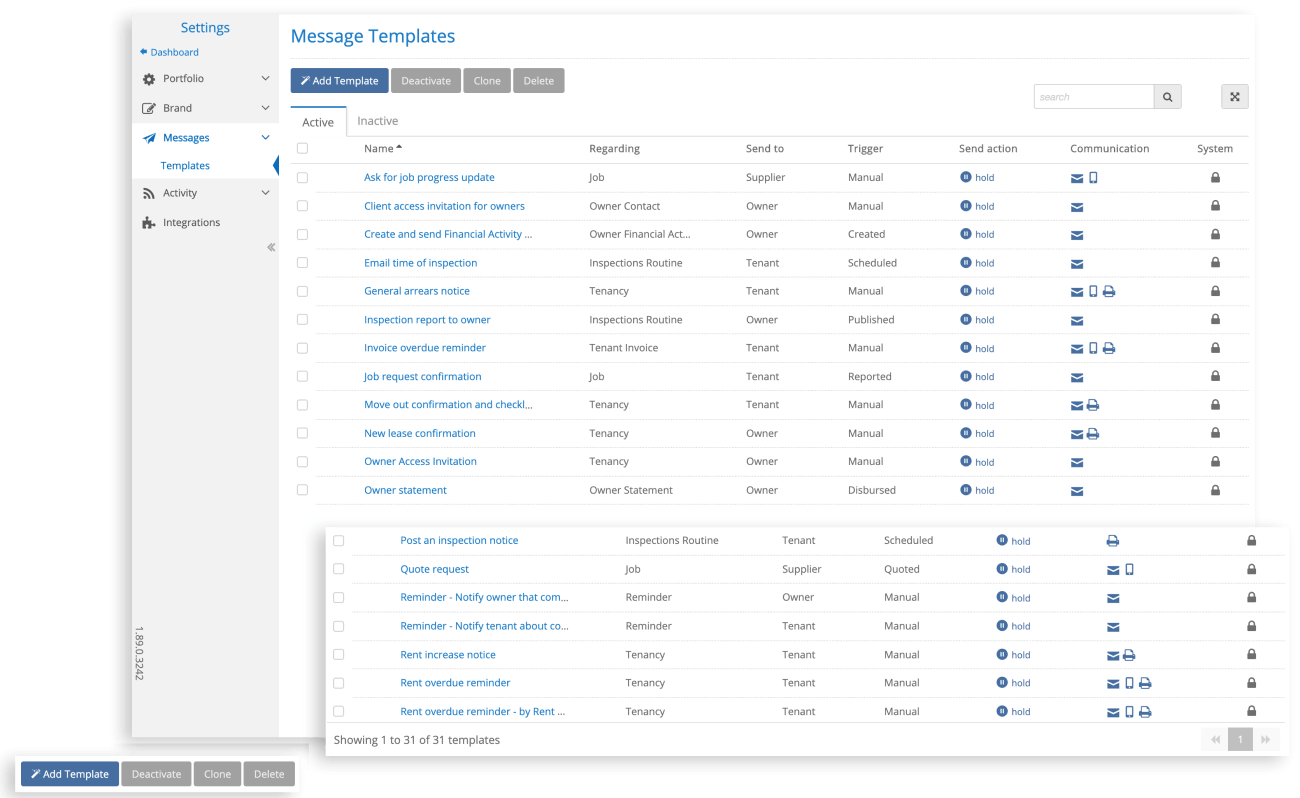The height and width of the screenshot is (798, 1300).
Task: Open the Owner Access Invitation template link
Action: (x=420, y=461)
